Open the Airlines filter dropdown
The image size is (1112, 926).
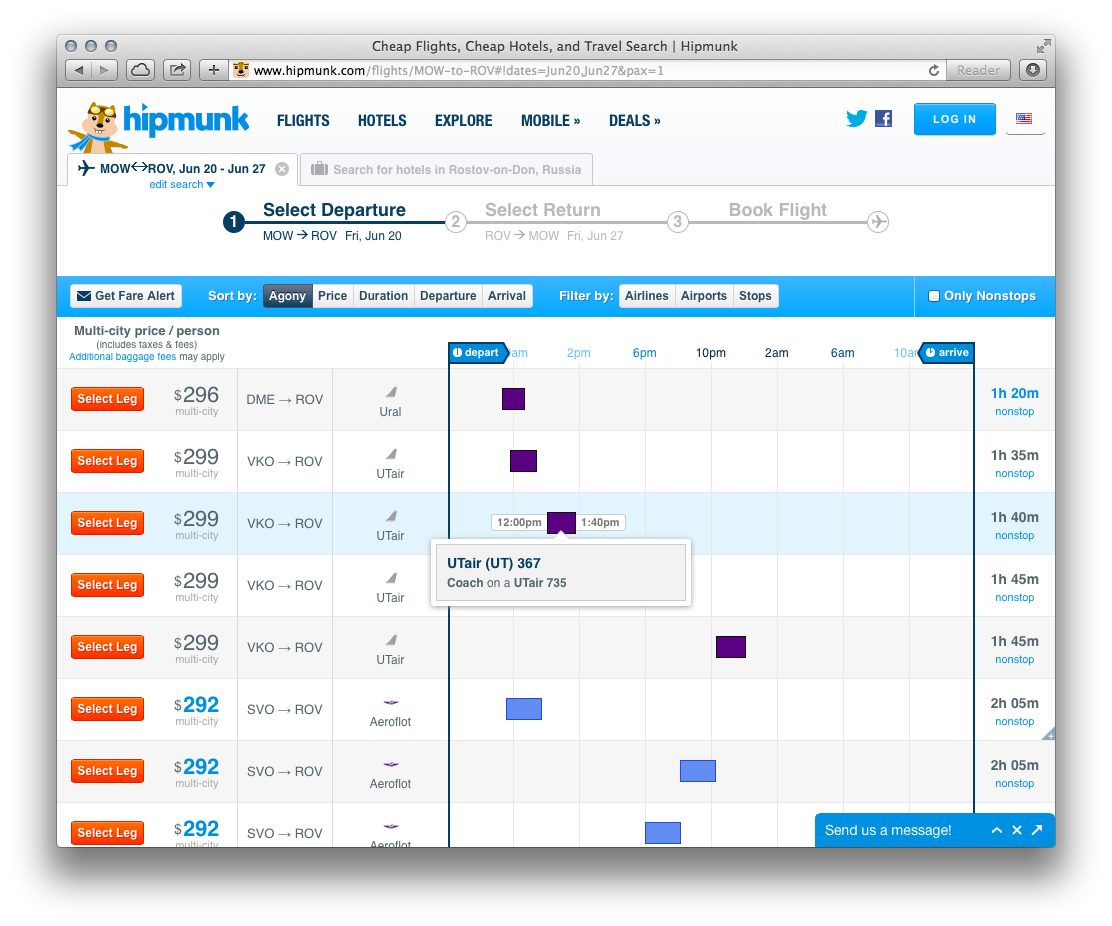coord(647,296)
